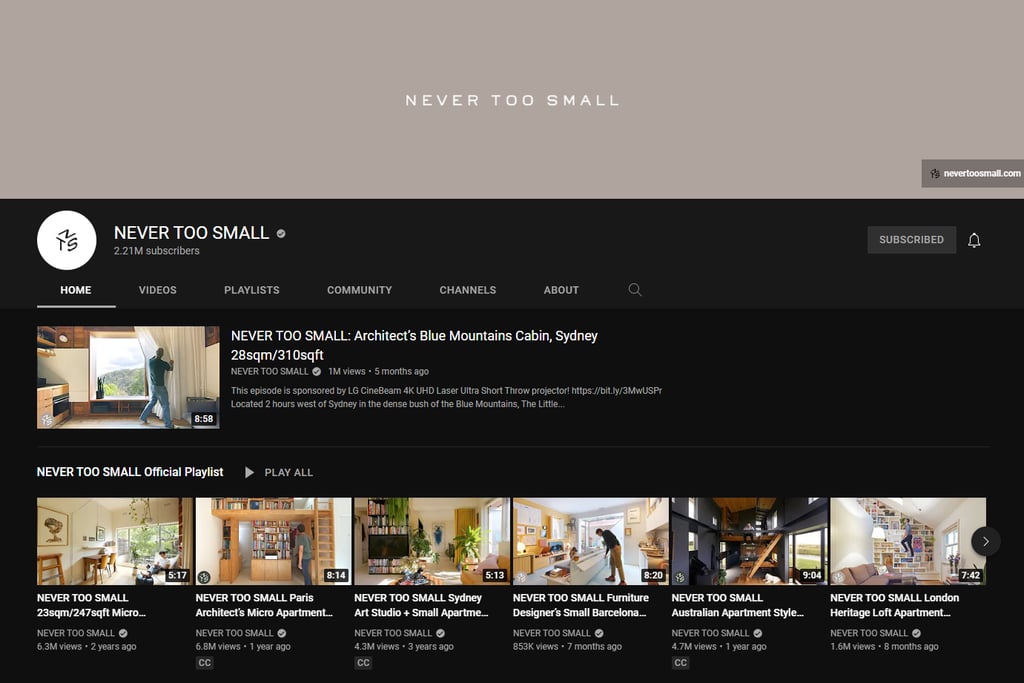Open the nevertoosmall.com banner link
This screenshot has height=683, width=1024.
pyautogui.click(x=974, y=174)
